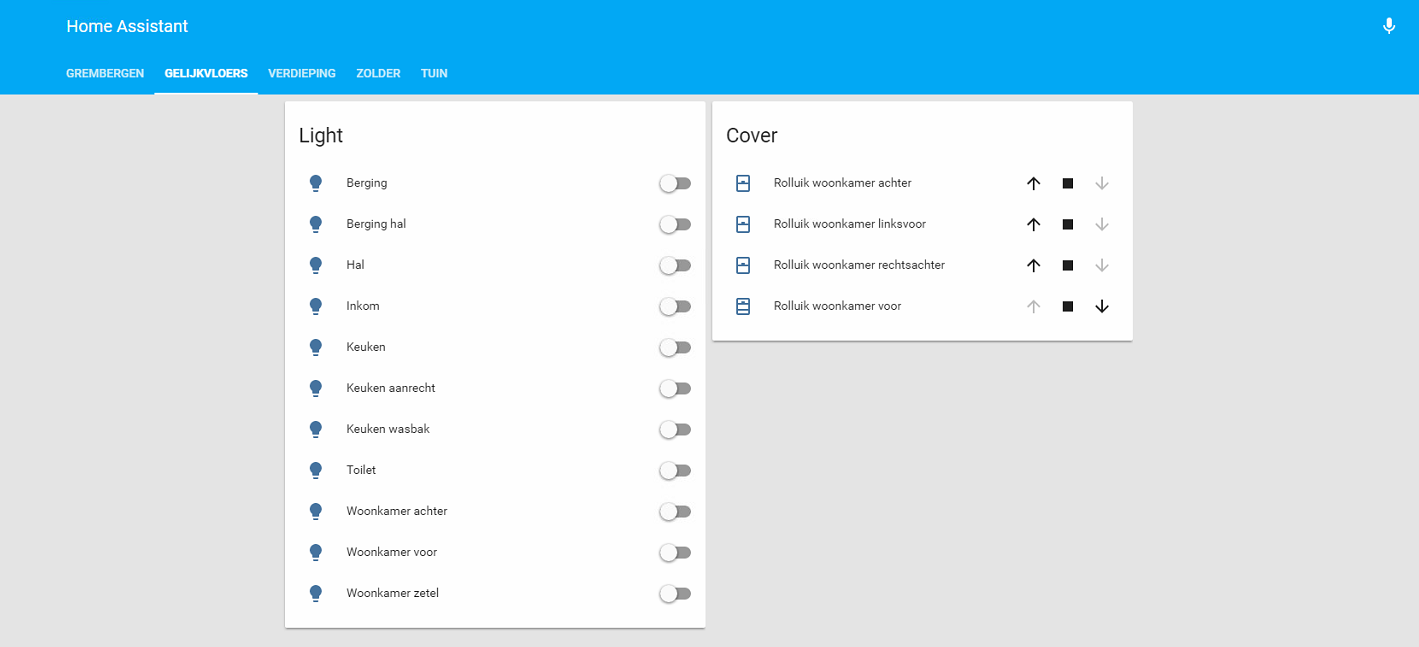Click the Rolluik woonkamer achter cover icon
Image resolution: width=1419 pixels, height=647 pixels.
tap(743, 184)
